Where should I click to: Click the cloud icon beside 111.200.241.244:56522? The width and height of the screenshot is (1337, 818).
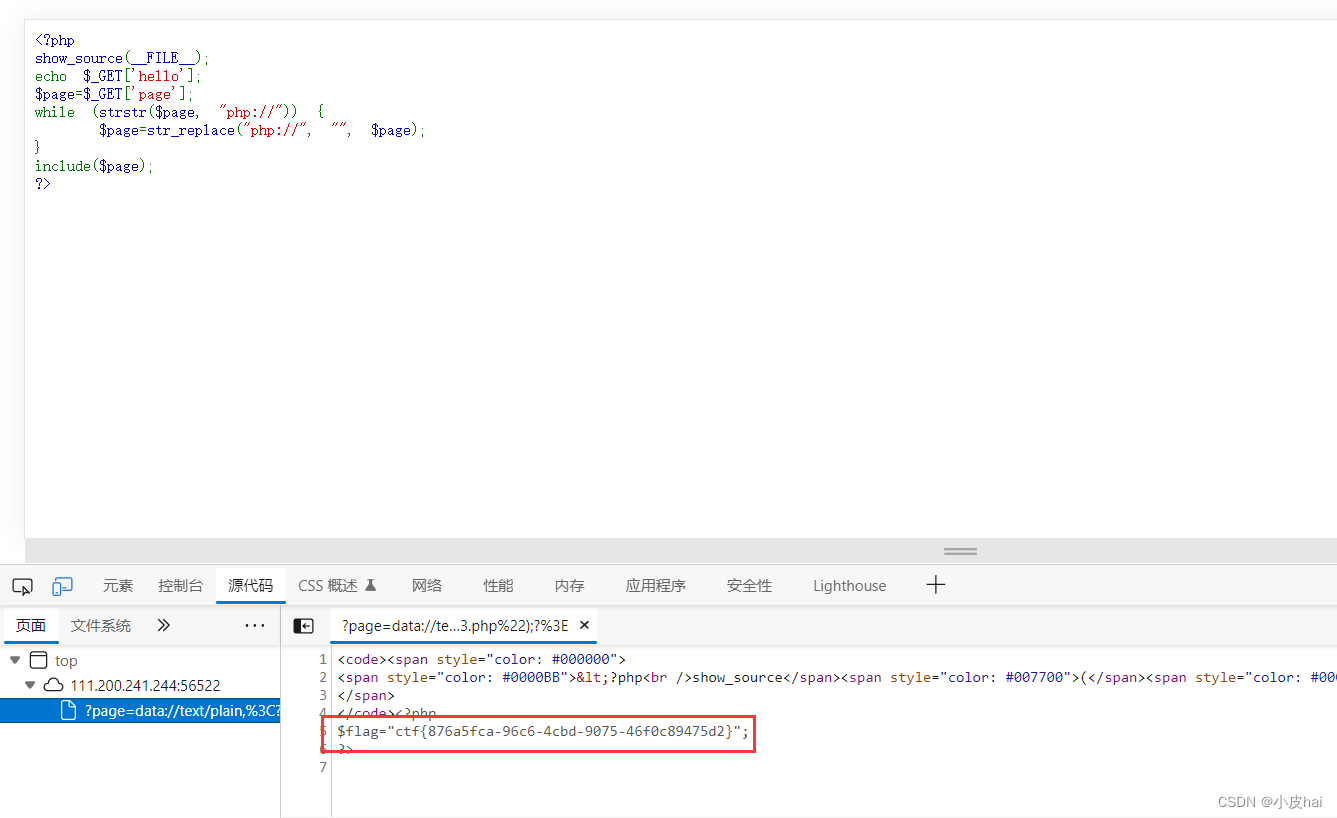[x=53, y=686]
